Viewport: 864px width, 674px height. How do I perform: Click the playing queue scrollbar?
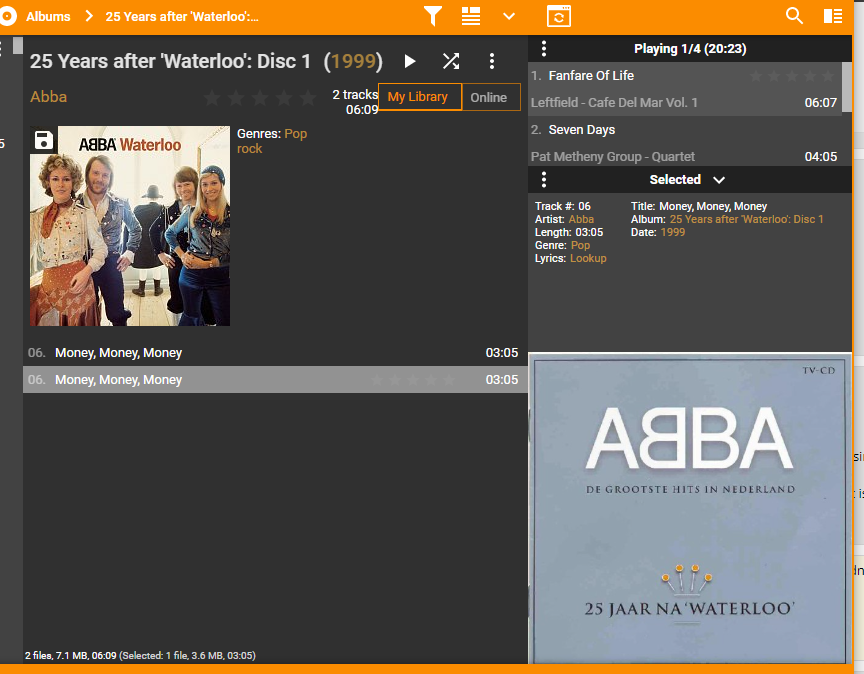click(x=847, y=88)
